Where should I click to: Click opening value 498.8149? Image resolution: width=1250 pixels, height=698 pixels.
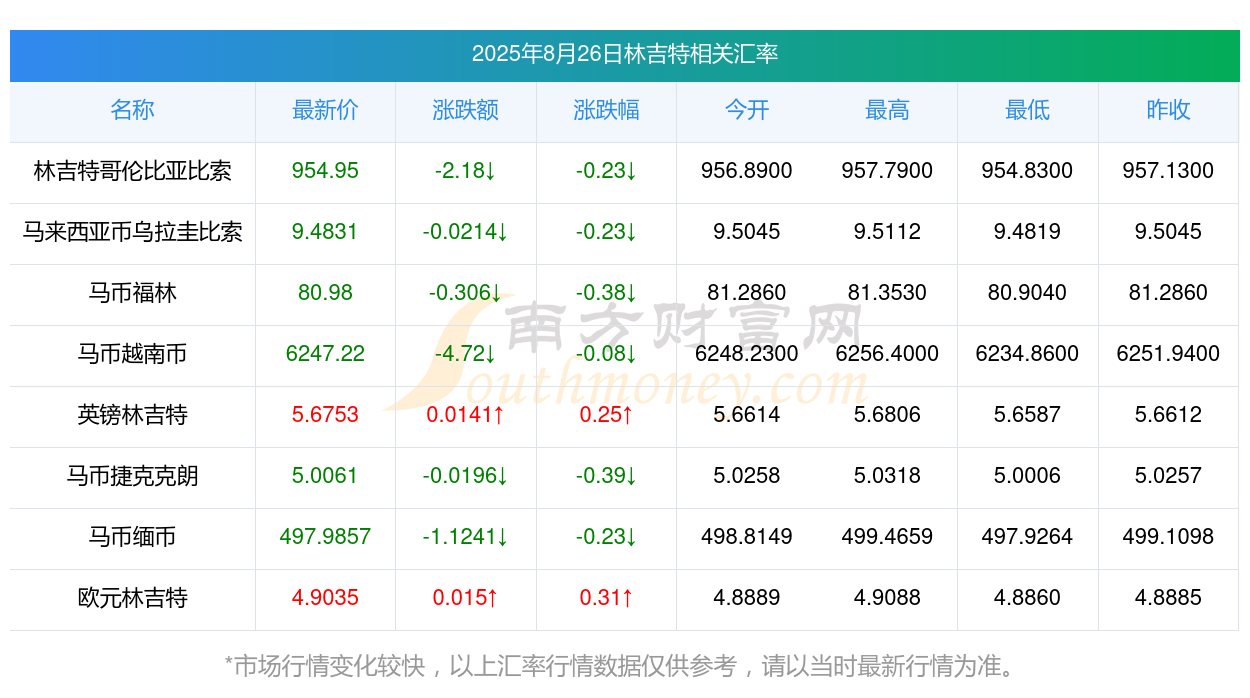[747, 537]
